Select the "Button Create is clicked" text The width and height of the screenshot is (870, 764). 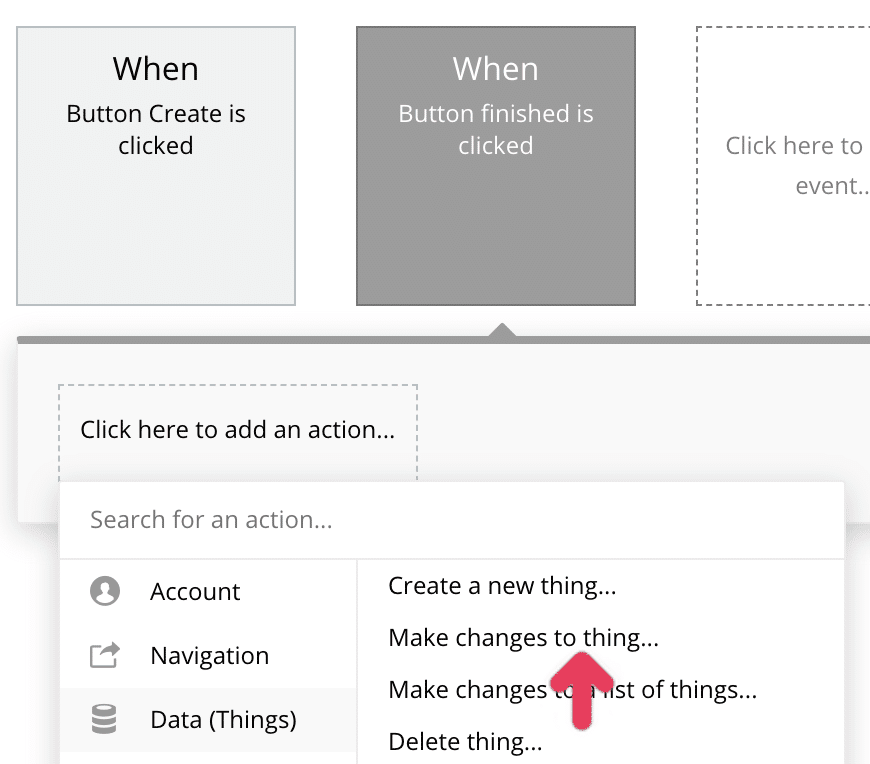coord(156,130)
